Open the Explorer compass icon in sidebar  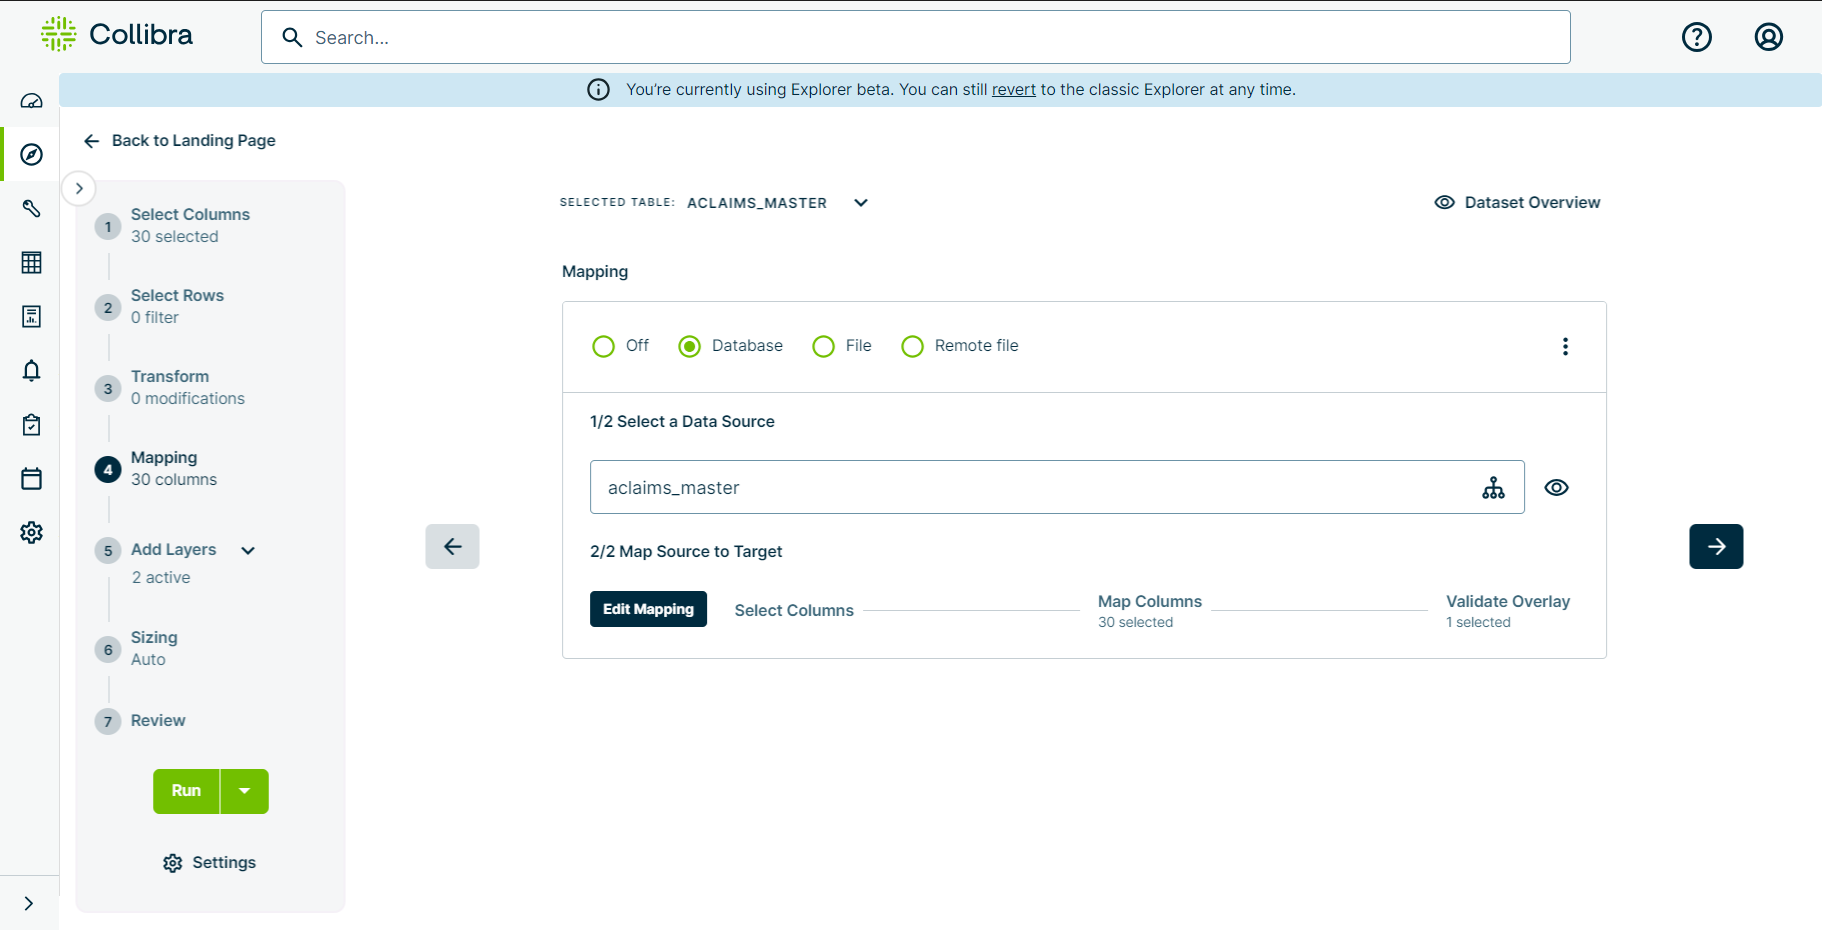[31, 154]
